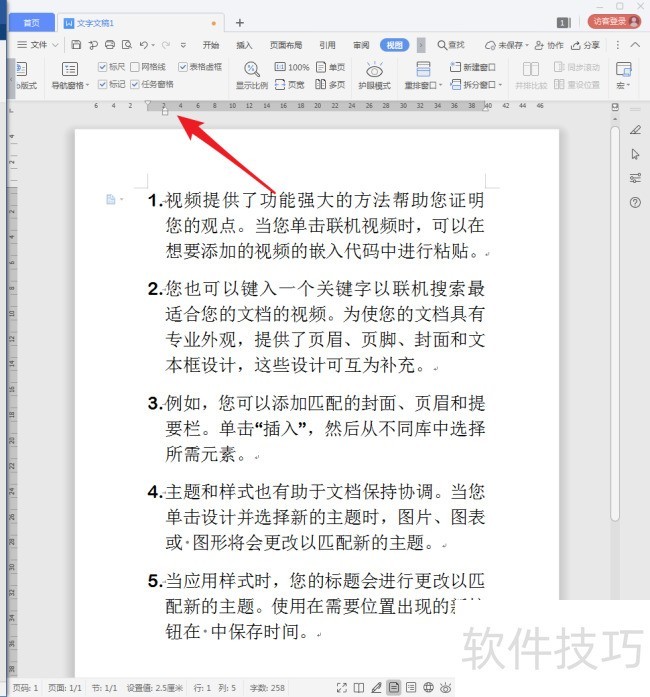Click 字数: 258 word count in status bar
650x697 pixels.
(x=267, y=688)
